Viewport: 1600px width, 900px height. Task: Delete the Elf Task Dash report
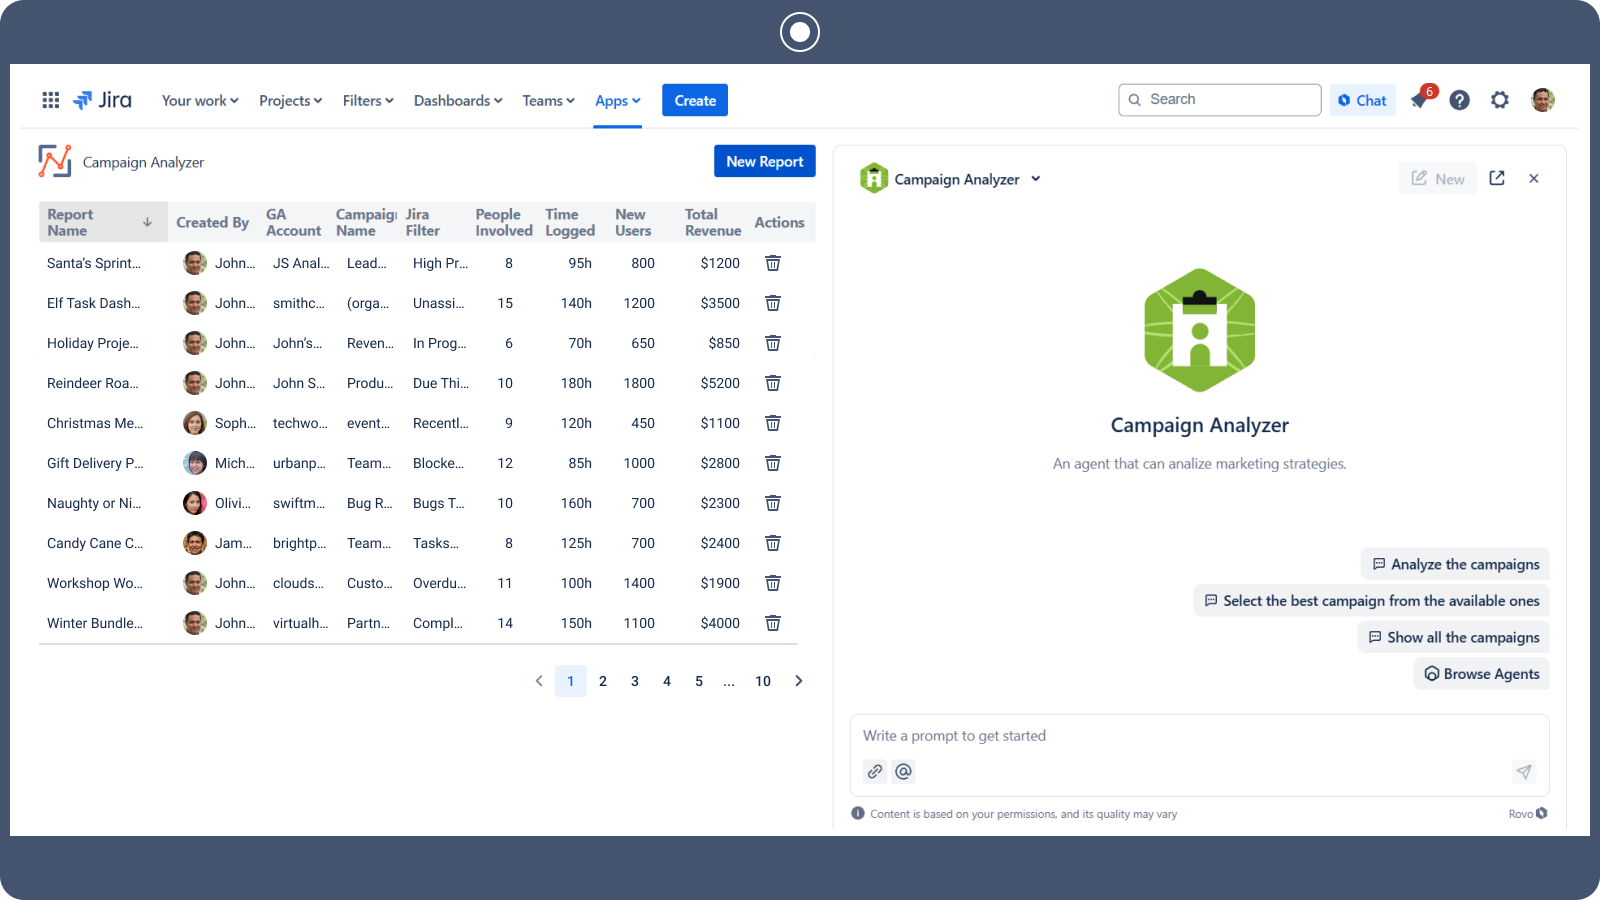point(773,303)
